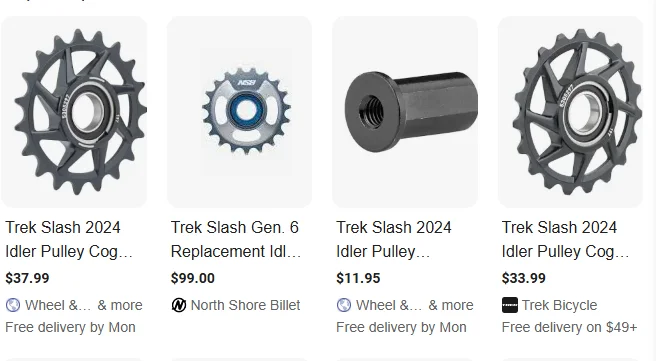
Task: Open the $33.99 Trek idler cog image
Action: coord(570,112)
